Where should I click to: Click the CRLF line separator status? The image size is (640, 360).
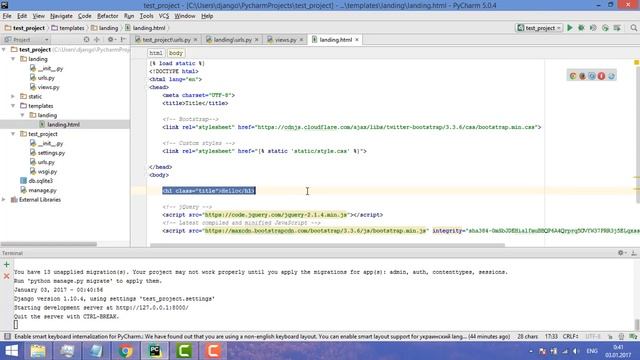(570, 336)
